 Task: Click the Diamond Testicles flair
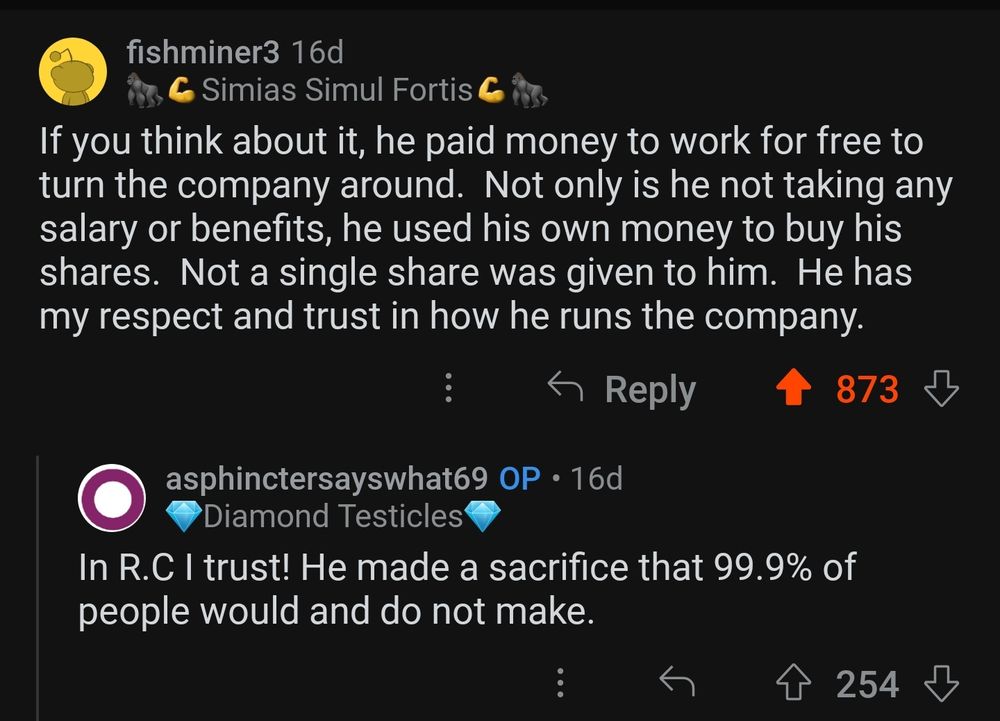[332, 516]
